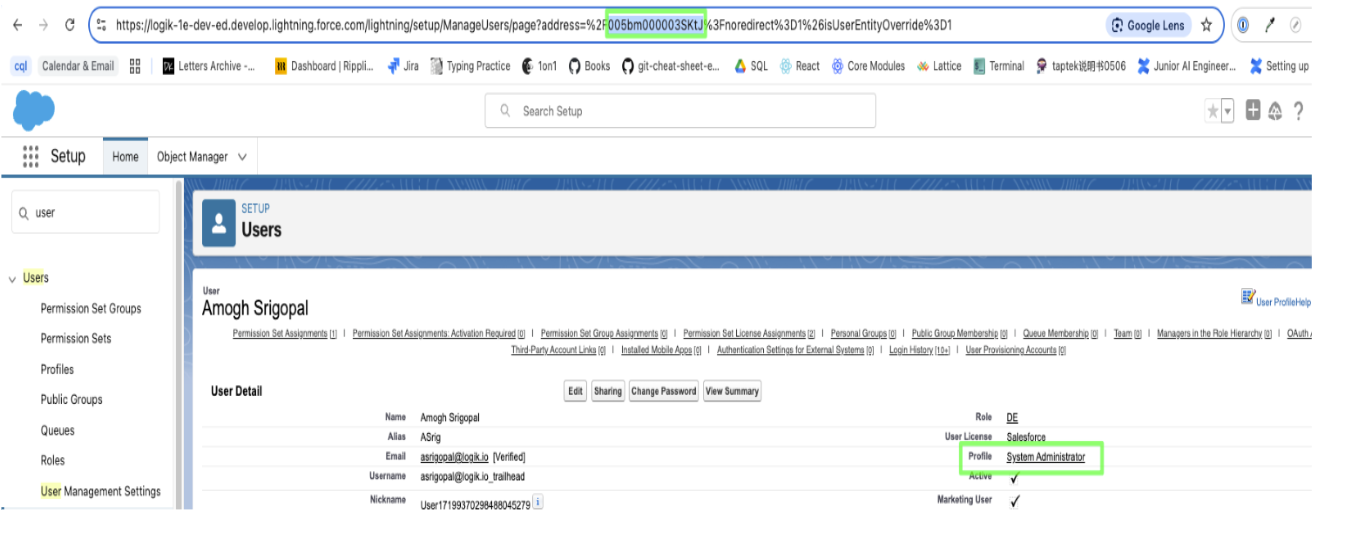Click the pen extension icon in browser toolbar

point(1270,25)
